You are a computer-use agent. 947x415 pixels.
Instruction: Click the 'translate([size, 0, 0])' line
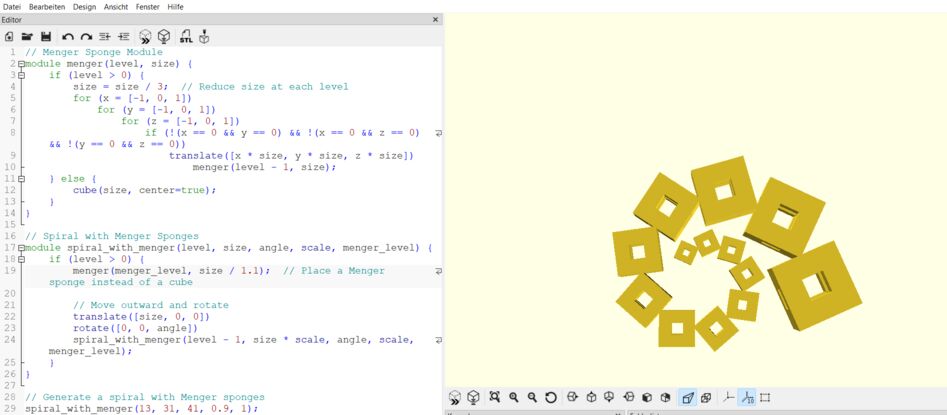click(x=141, y=317)
